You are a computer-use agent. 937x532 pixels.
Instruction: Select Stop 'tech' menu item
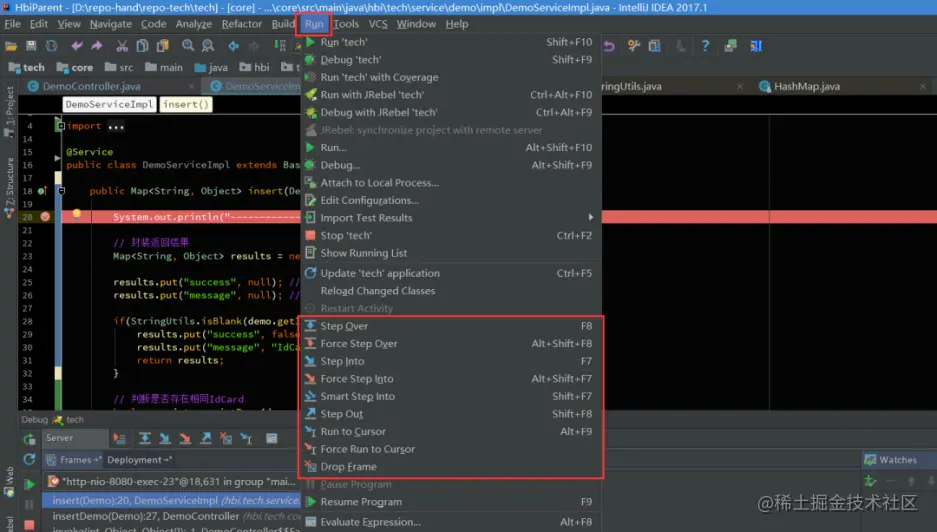451,236
